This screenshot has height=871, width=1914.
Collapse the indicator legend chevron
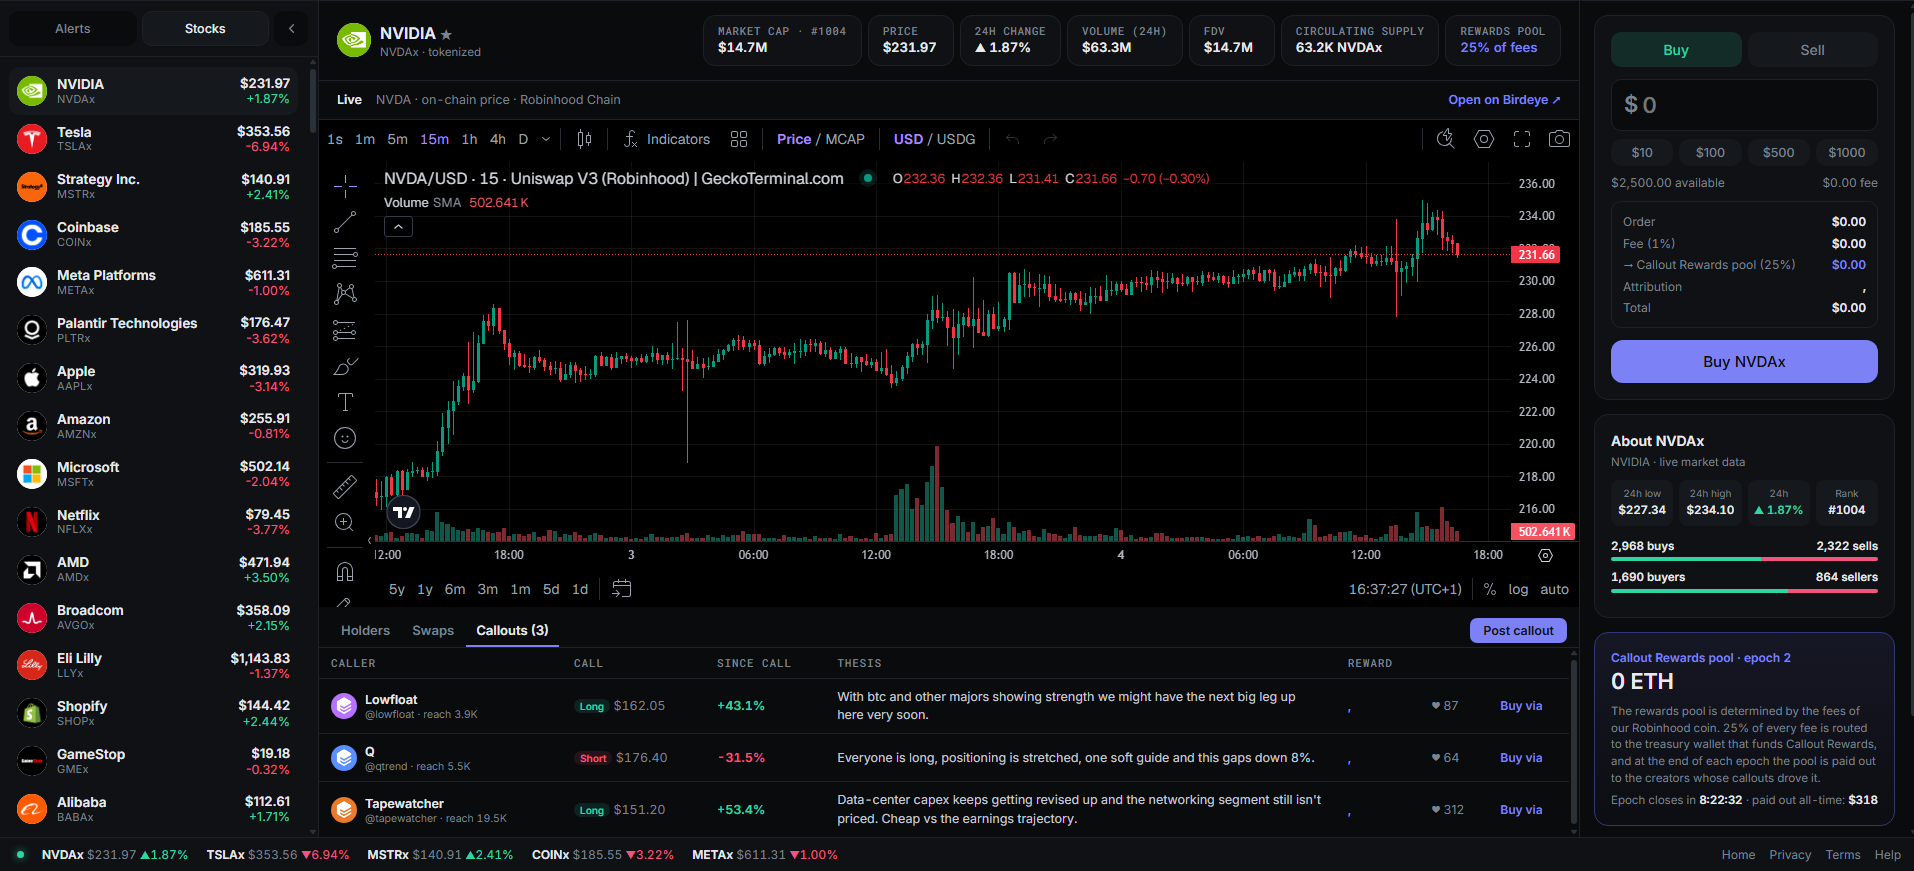(398, 227)
